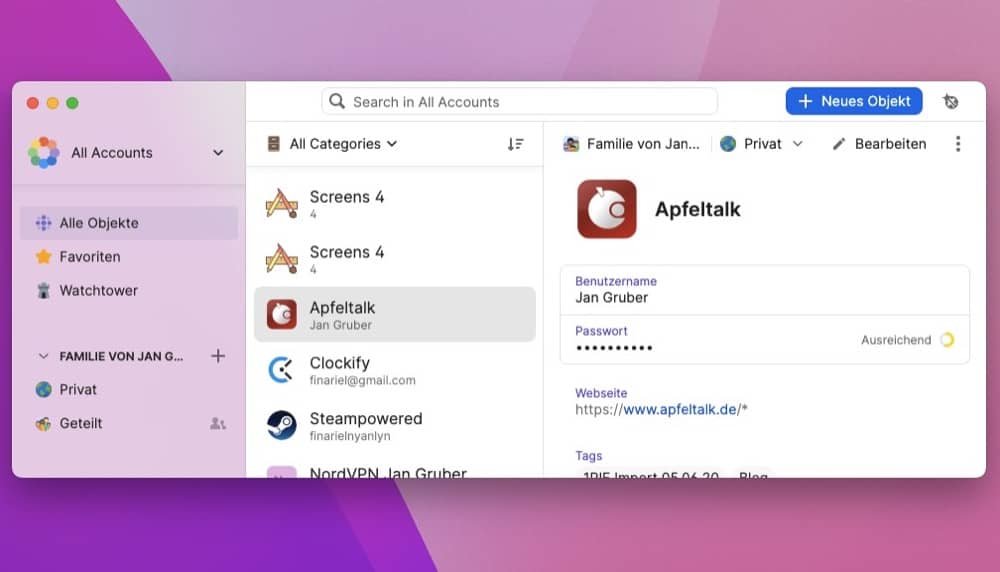Screen dimensions: 1000x572
Task: Click the sort order icon above the list
Action: click(x=515, y=144)
